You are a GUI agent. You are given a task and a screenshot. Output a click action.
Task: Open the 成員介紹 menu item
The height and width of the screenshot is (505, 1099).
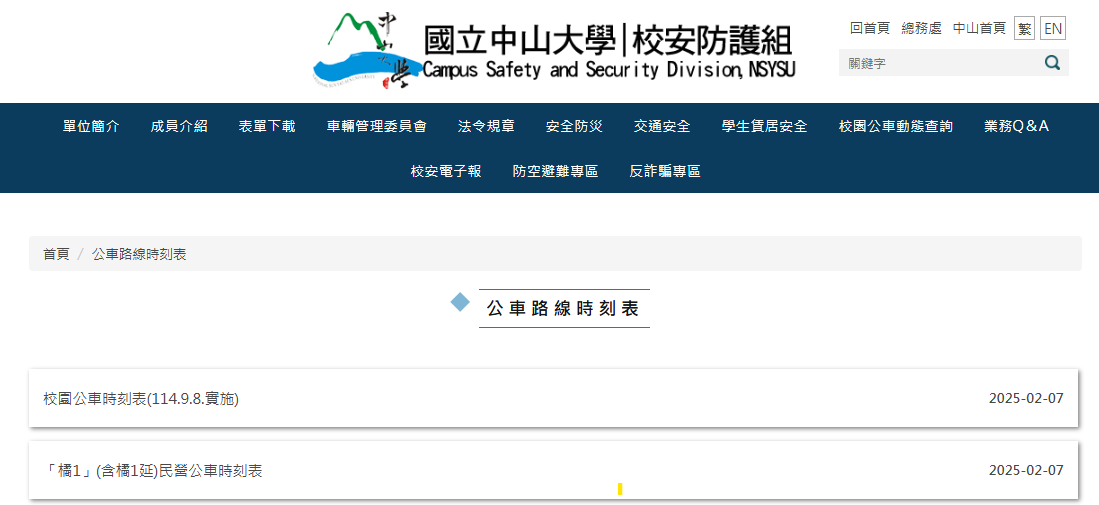click(179, 126)
